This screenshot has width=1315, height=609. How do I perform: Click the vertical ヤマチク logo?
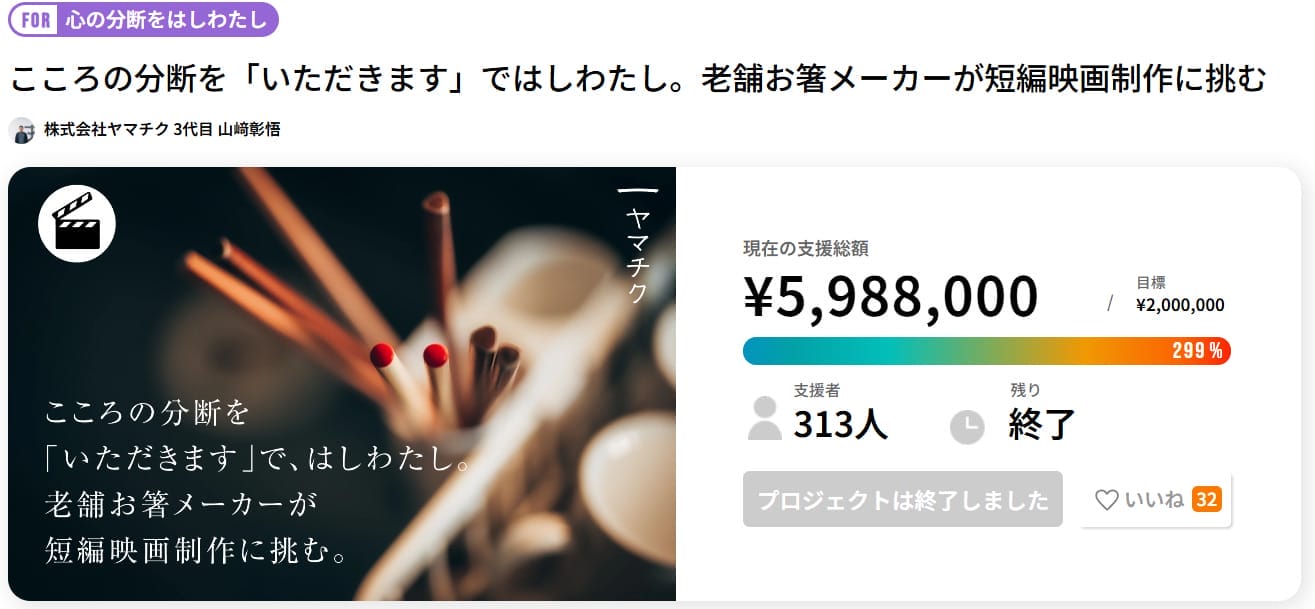pyautogui.click(x=637, y=245)
